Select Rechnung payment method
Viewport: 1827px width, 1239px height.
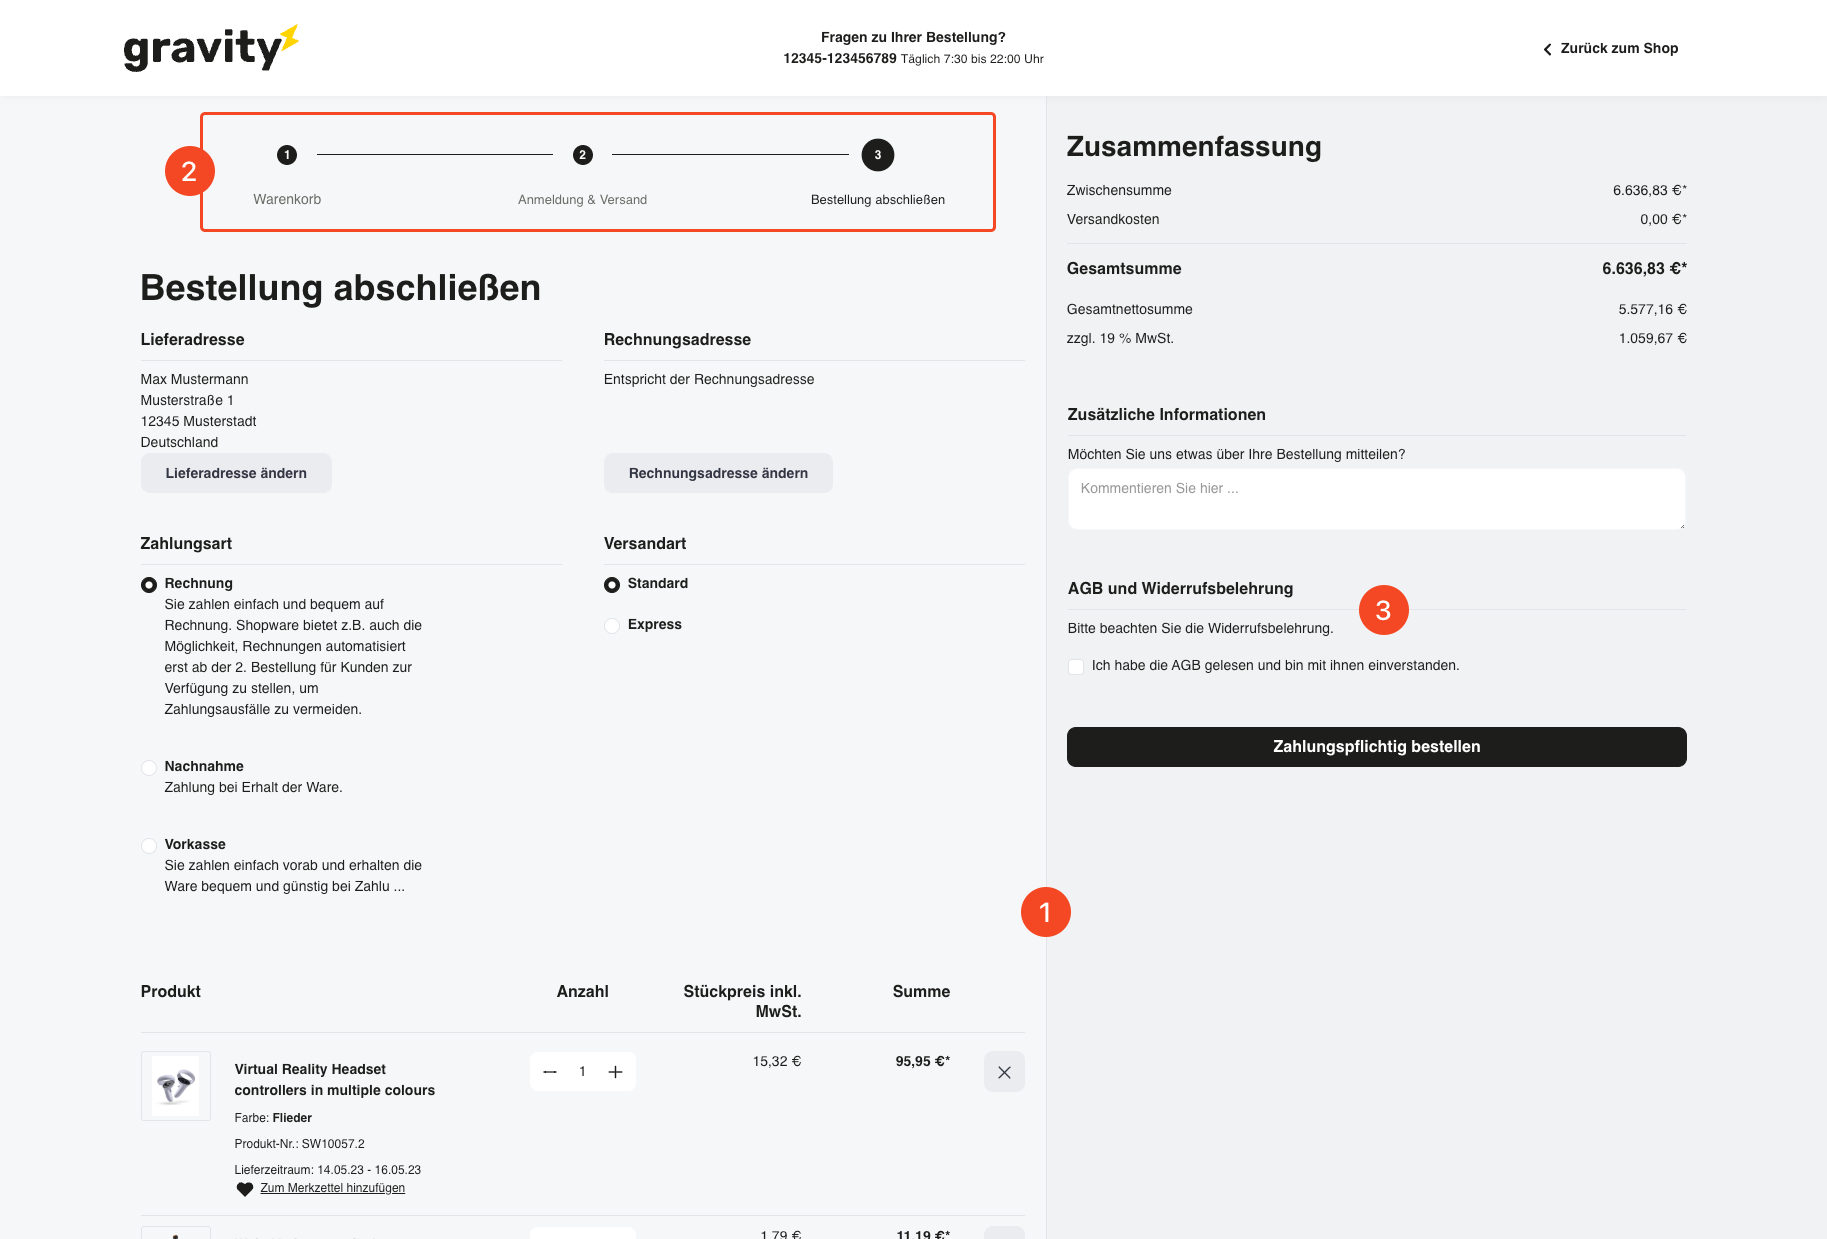149,585
